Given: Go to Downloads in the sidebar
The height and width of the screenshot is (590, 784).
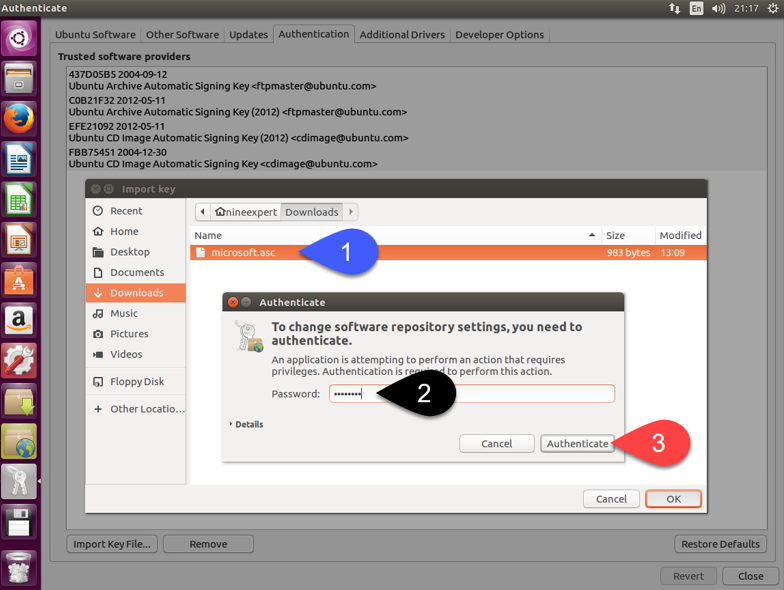Looking at the screenshot, I should 136,293.
